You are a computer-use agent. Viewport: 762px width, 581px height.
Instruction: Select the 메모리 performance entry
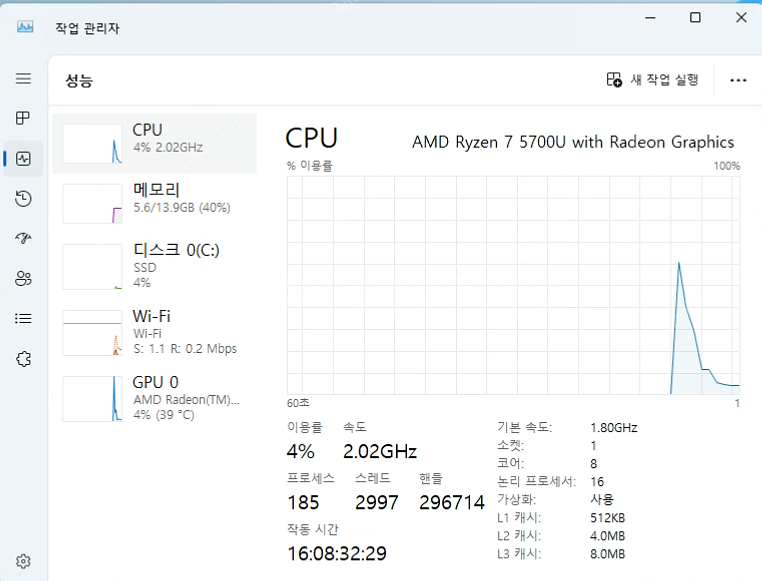[x=155, y=203]
